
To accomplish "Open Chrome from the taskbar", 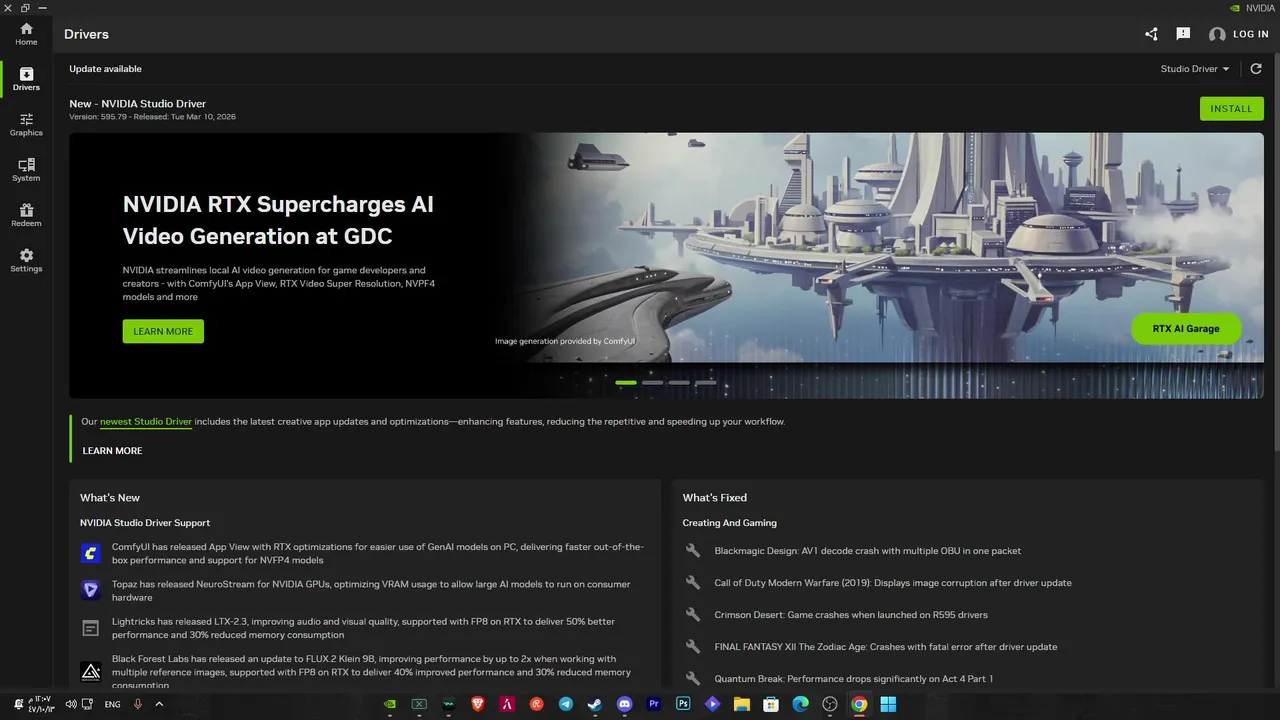I will 859,704.
